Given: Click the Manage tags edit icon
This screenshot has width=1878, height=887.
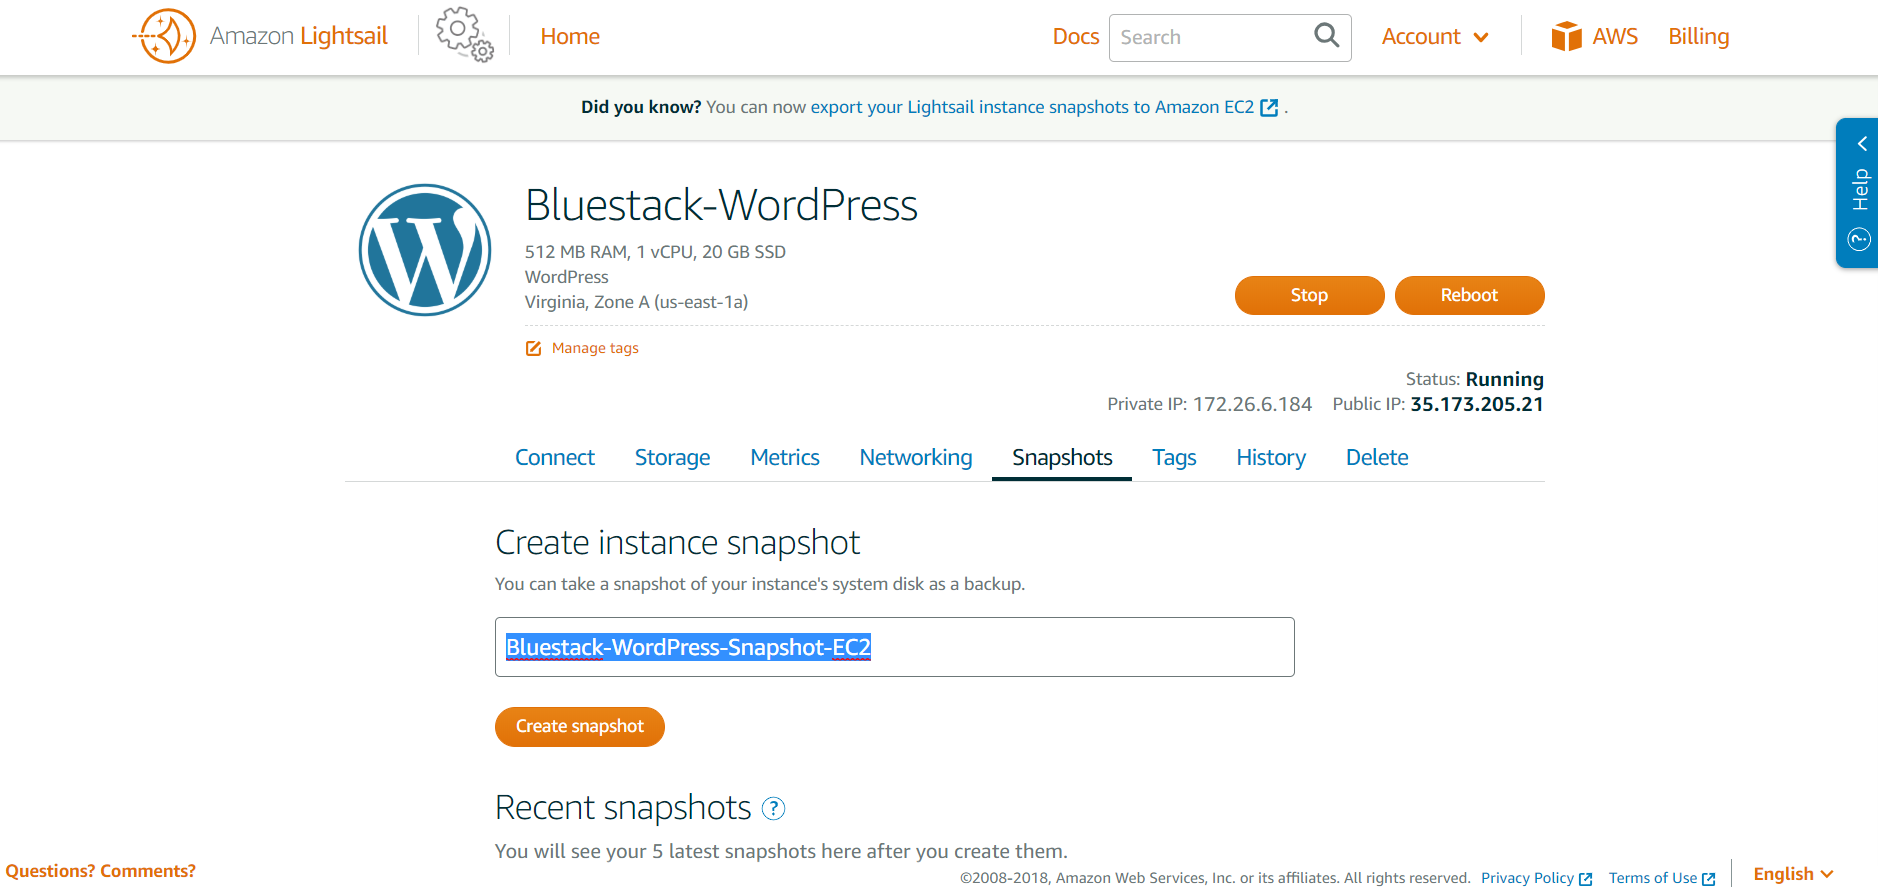Looking at the screenshot, I should [534, 348].
